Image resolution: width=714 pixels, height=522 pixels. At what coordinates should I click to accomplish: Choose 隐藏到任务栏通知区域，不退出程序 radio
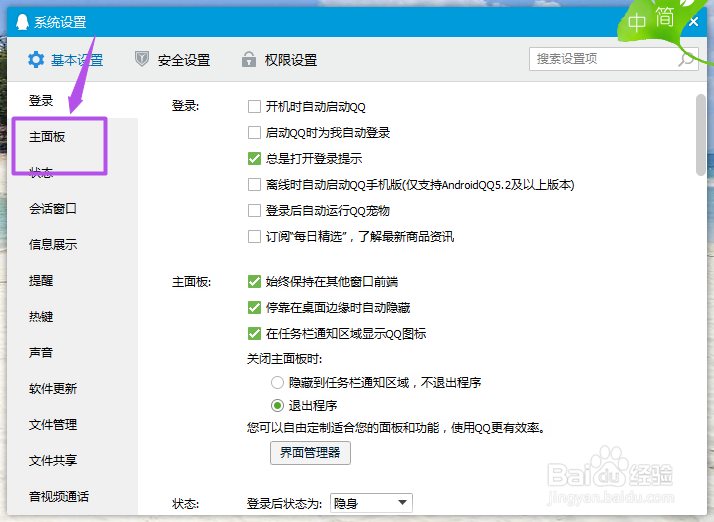point(277,382)
